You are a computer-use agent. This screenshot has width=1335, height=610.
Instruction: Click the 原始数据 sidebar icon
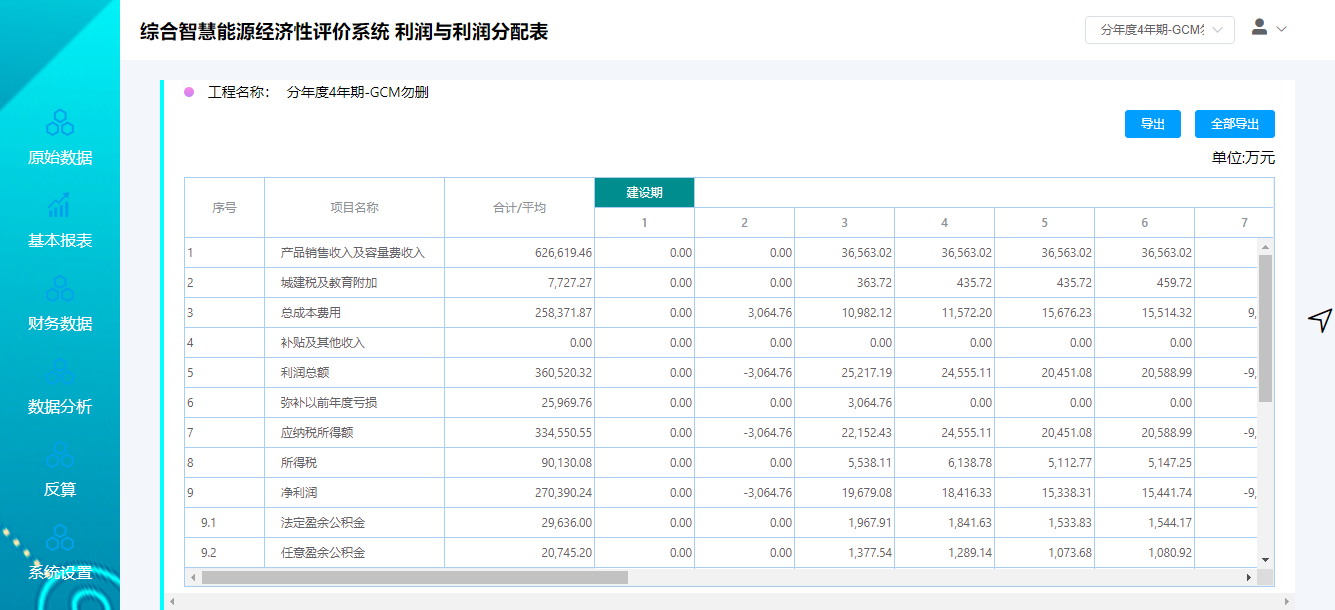pos(60,123)
